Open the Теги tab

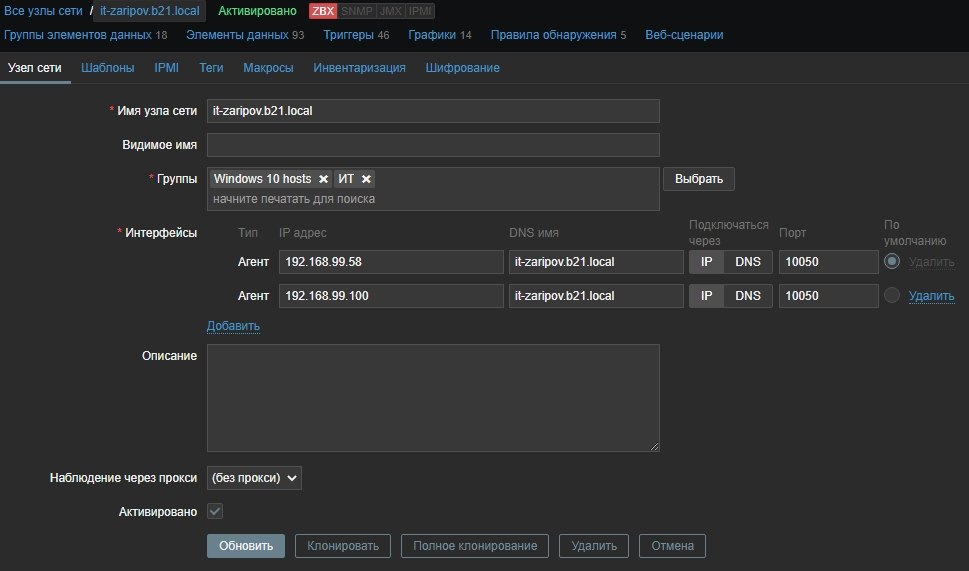coord(211,68)
